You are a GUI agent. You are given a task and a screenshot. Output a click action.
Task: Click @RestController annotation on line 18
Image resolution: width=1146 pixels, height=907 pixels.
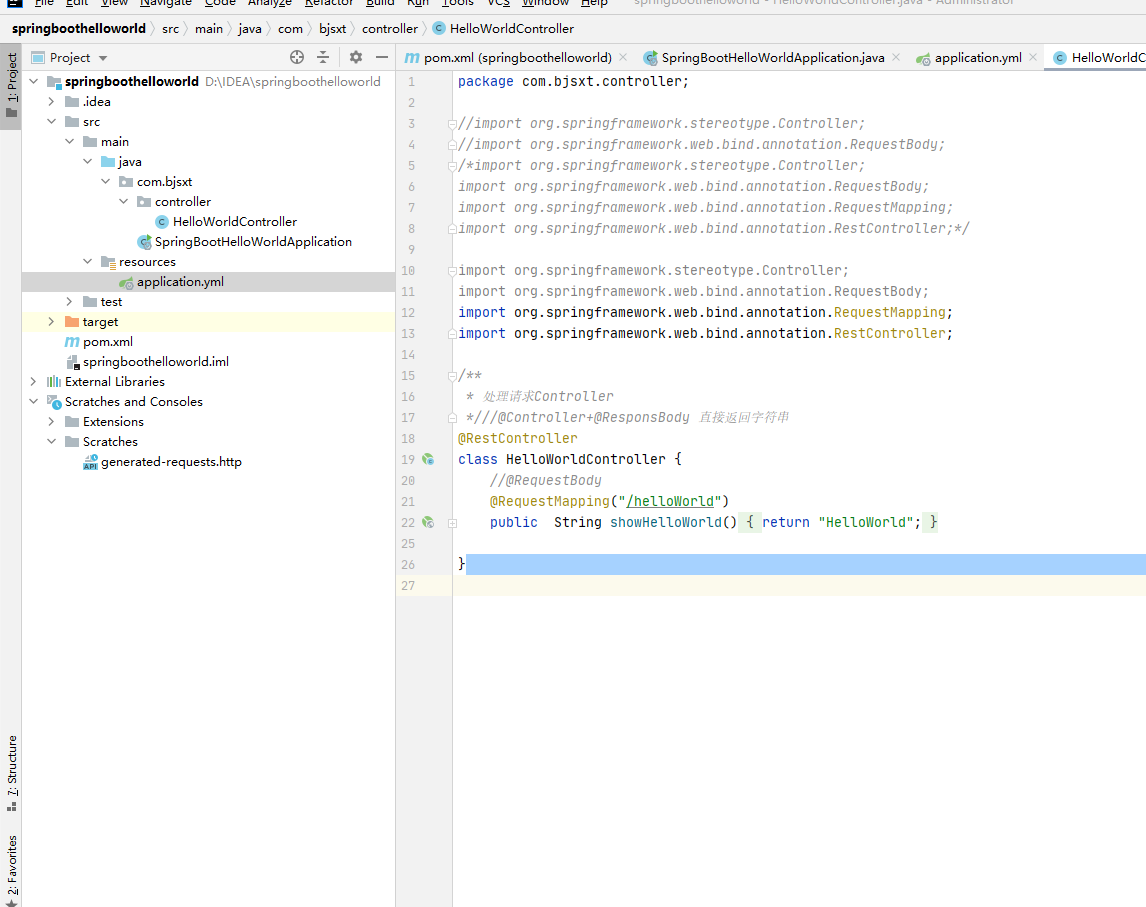(x=517, y=439)
